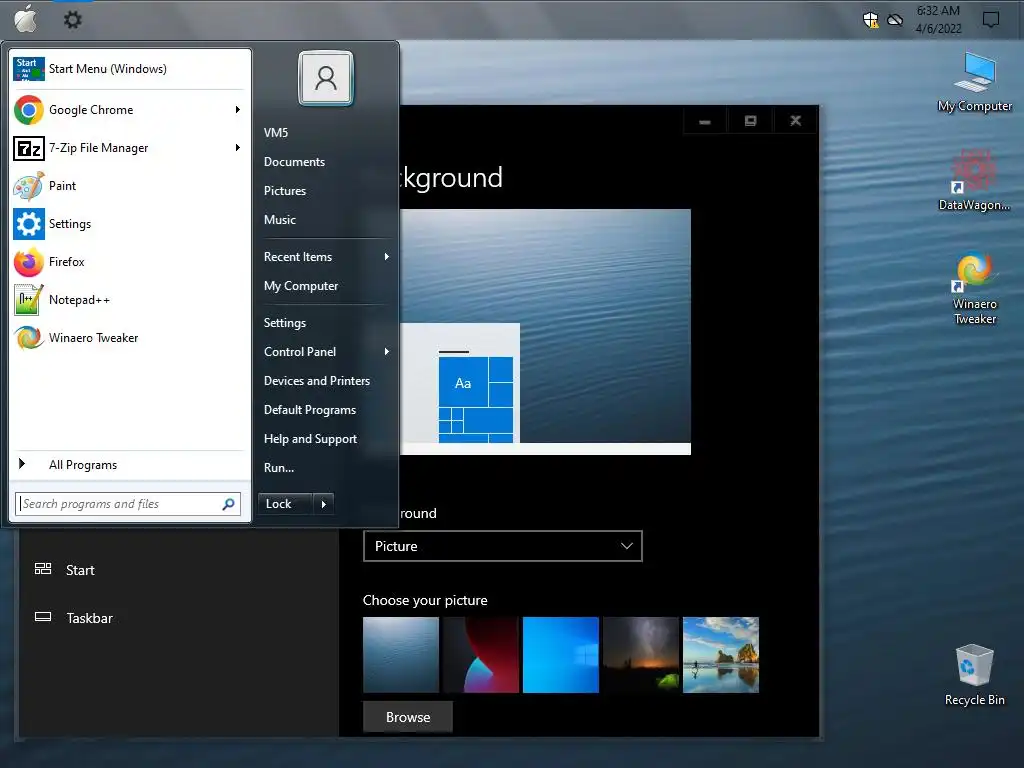Click the Lock button

285,504
